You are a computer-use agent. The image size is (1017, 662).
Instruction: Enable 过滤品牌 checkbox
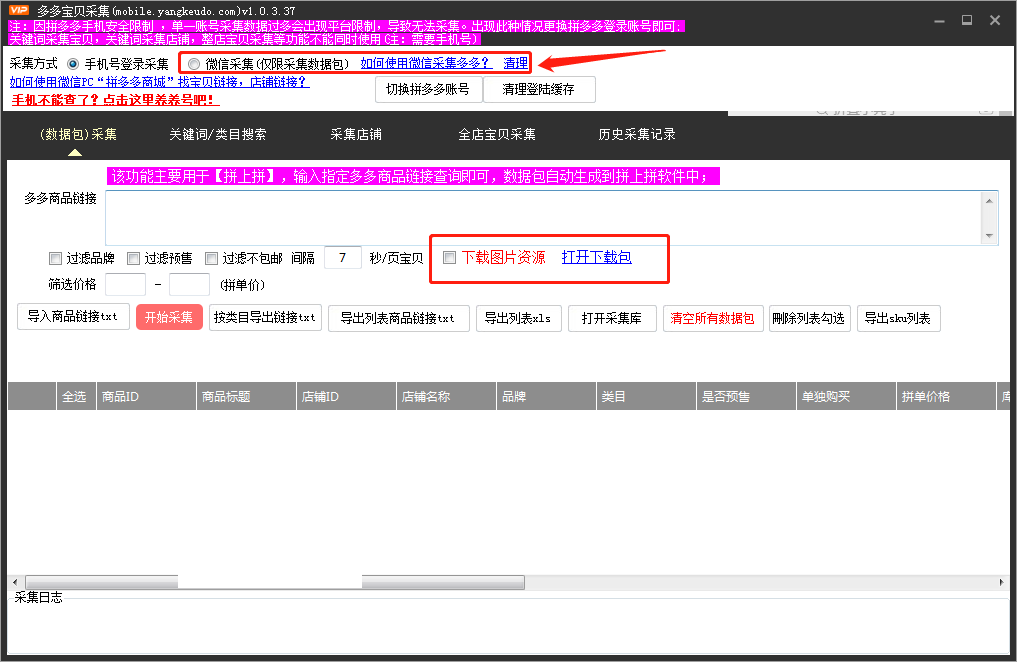tap(56, 259)
